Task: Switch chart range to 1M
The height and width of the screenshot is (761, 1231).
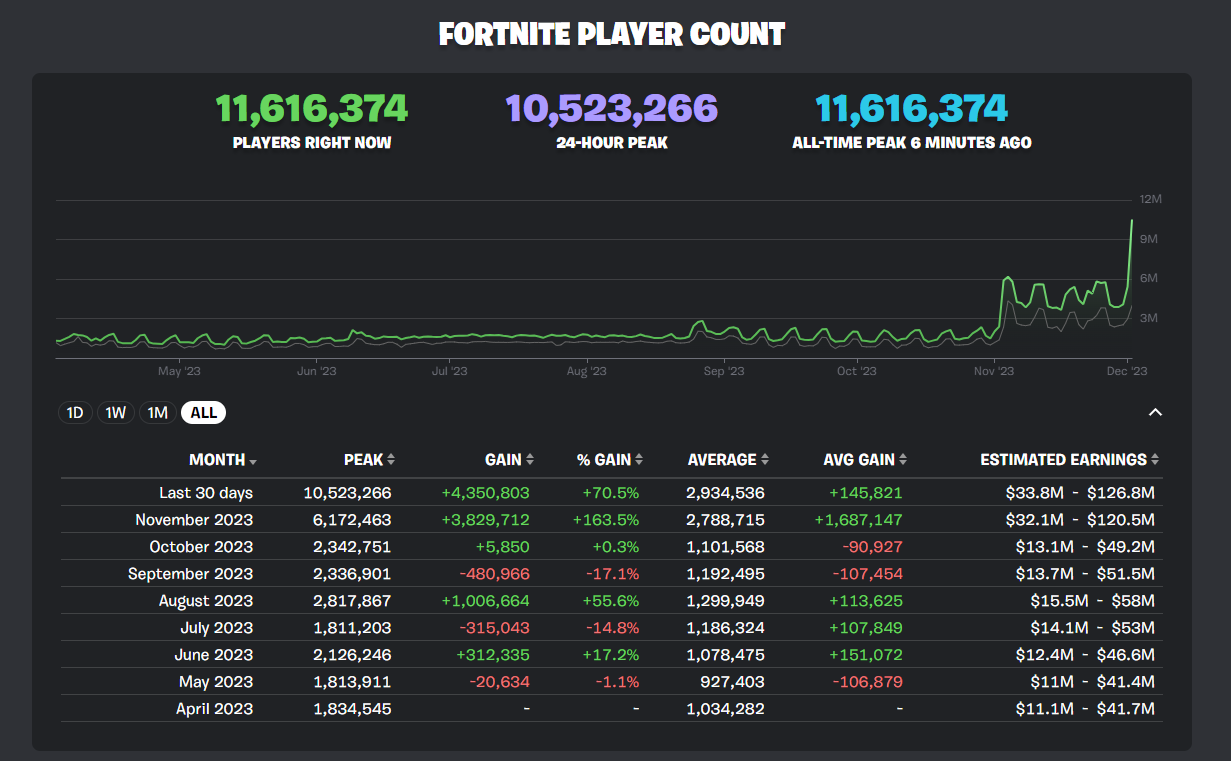Action: pos(157,412)
